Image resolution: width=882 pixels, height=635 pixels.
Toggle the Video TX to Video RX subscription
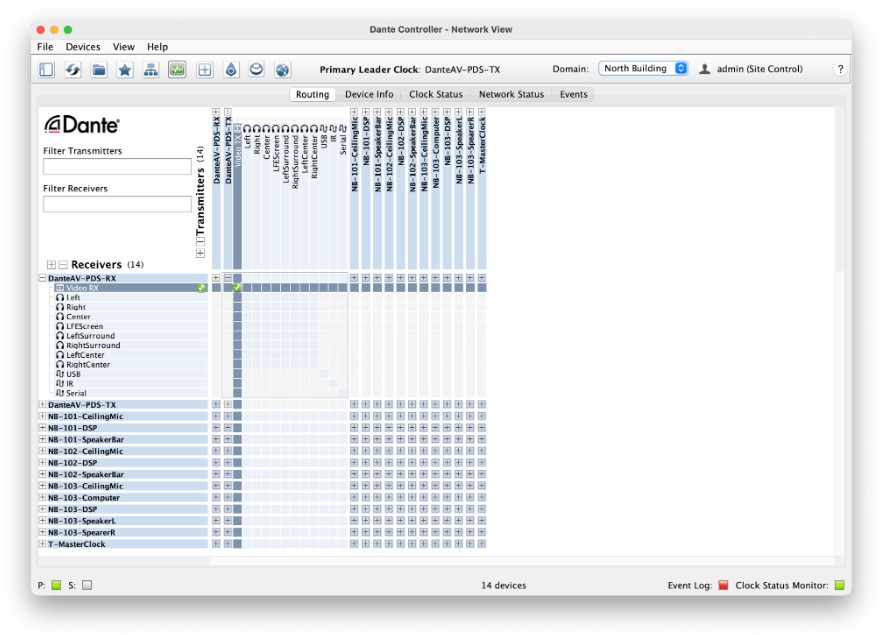(237, 288)
